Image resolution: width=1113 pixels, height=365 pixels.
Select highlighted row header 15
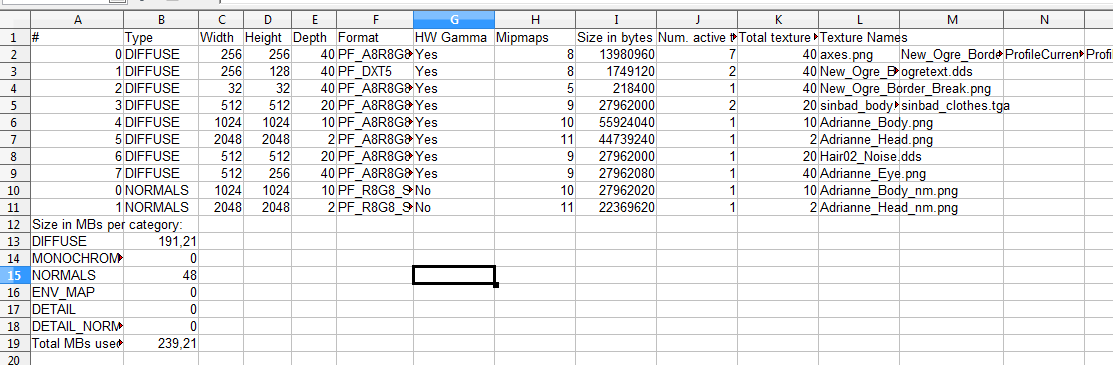pos(15,276)
